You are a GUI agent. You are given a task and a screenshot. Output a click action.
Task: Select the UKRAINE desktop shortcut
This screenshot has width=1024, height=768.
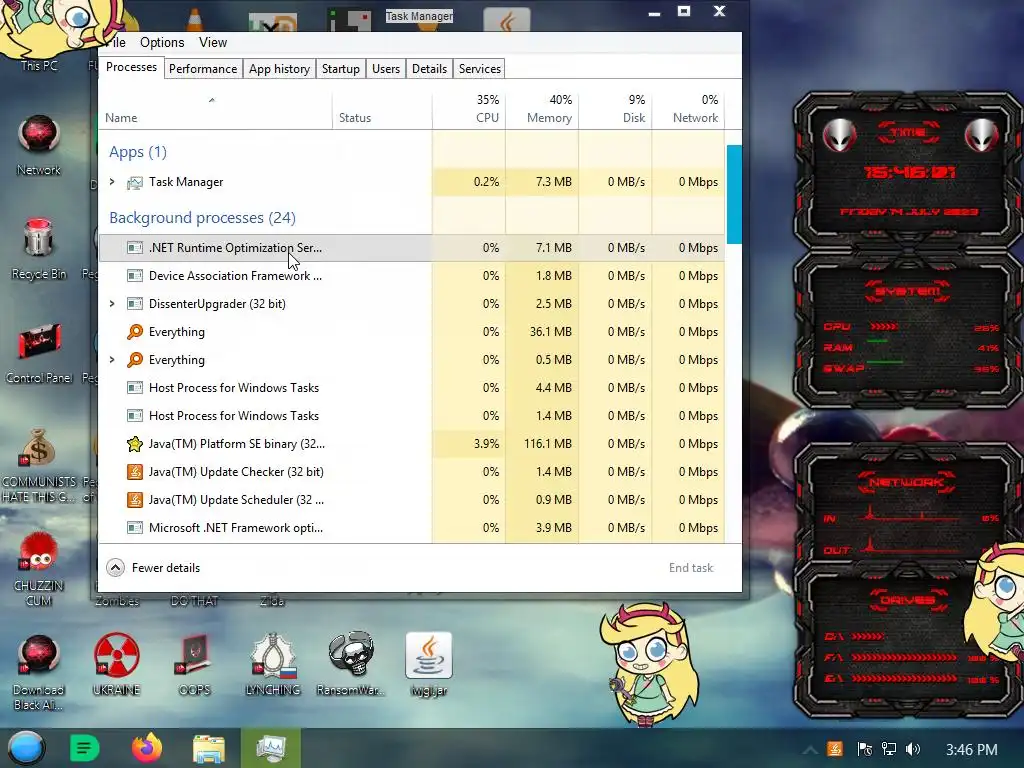point(116,664)
